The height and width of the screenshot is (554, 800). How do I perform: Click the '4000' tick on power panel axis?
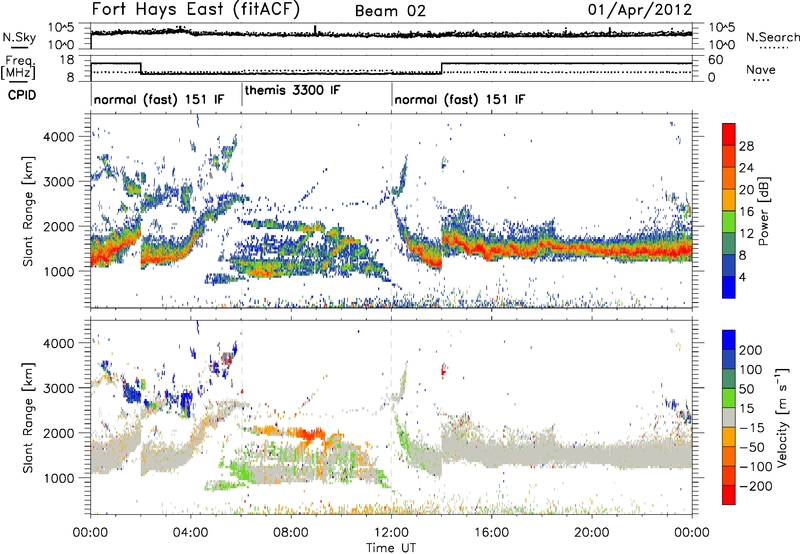tap(58, 137)
